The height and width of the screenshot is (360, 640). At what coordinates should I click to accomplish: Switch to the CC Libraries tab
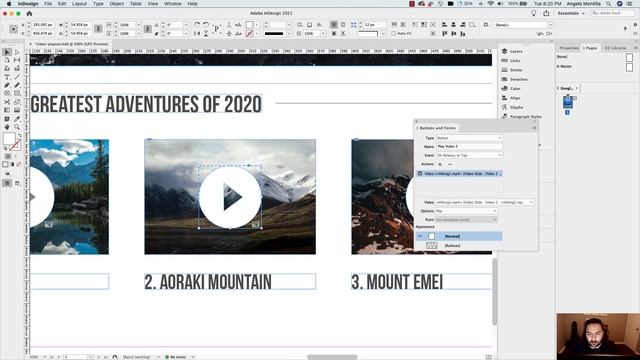coord(616,48)
